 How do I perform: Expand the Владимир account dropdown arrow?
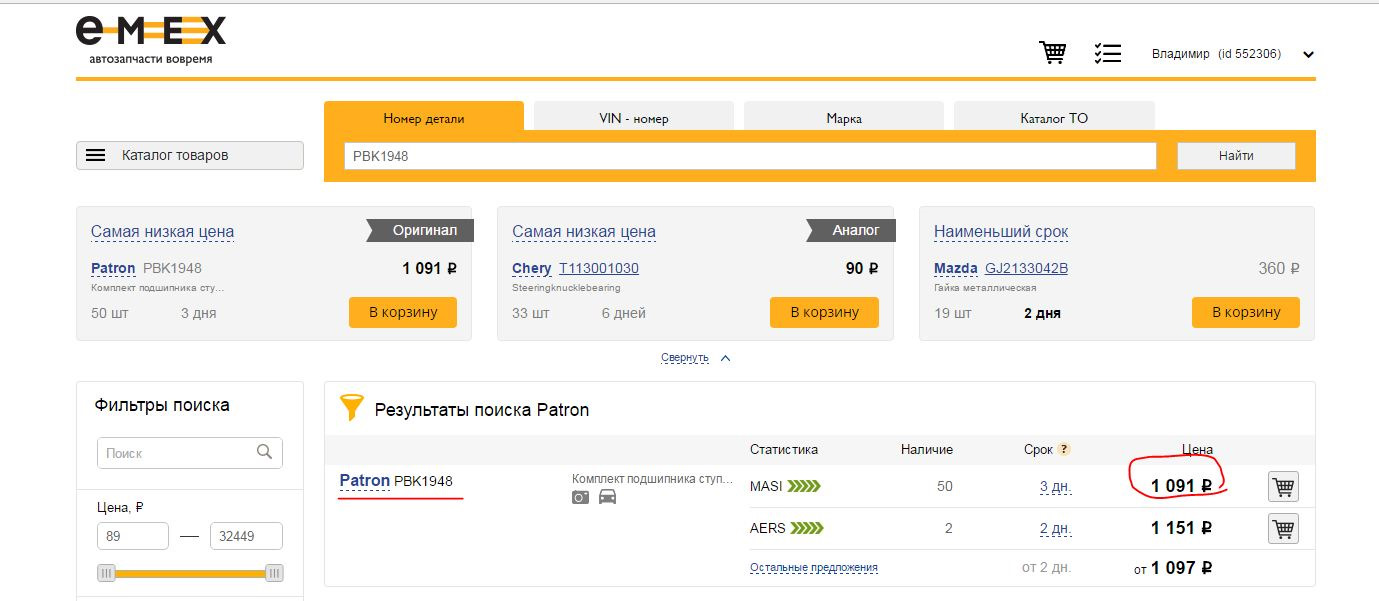coord(1308,55)
